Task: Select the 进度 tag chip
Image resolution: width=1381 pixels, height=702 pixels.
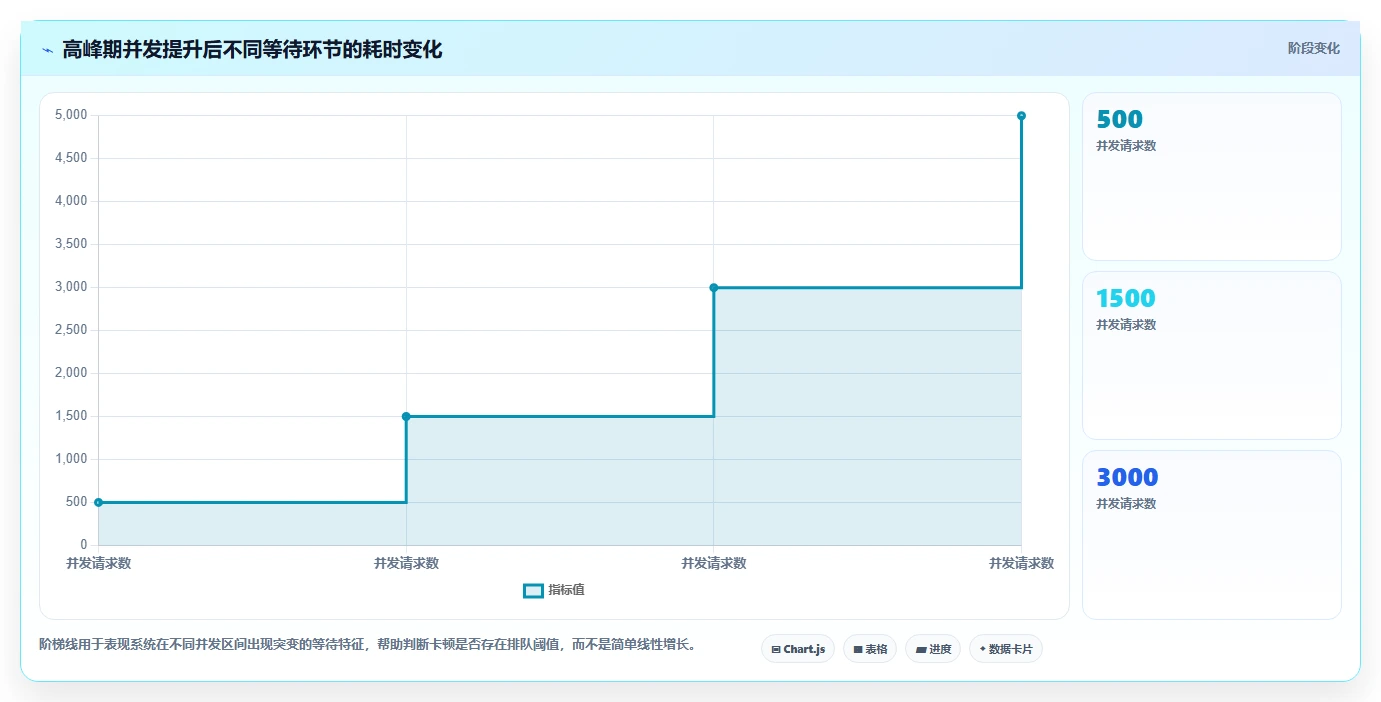Action: coord(933,649)
